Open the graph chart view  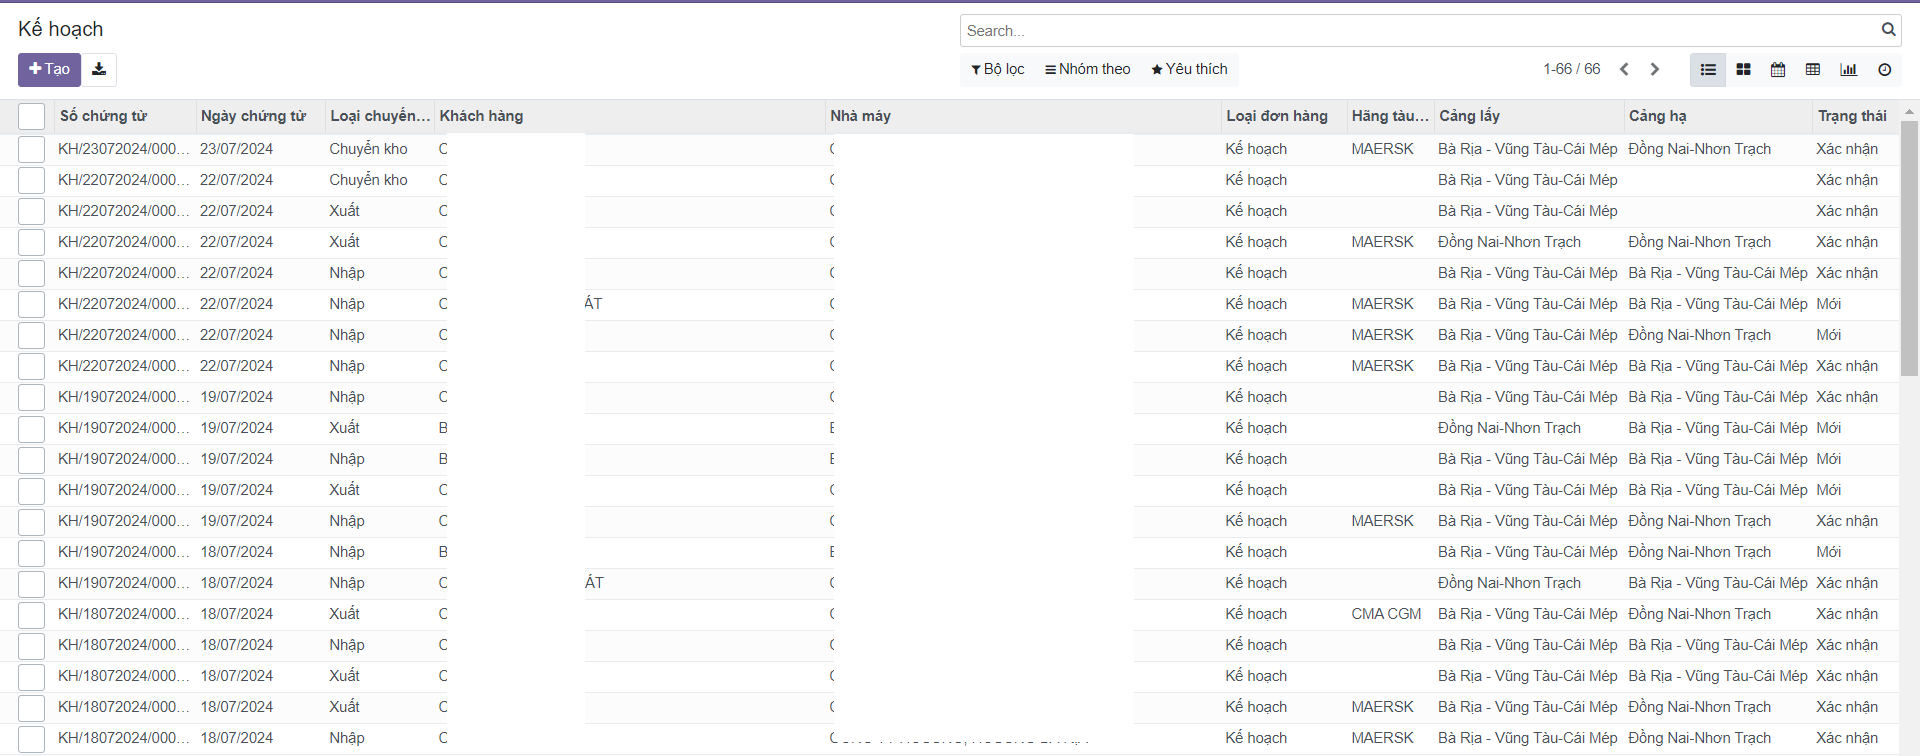[x=1848, y=69]
